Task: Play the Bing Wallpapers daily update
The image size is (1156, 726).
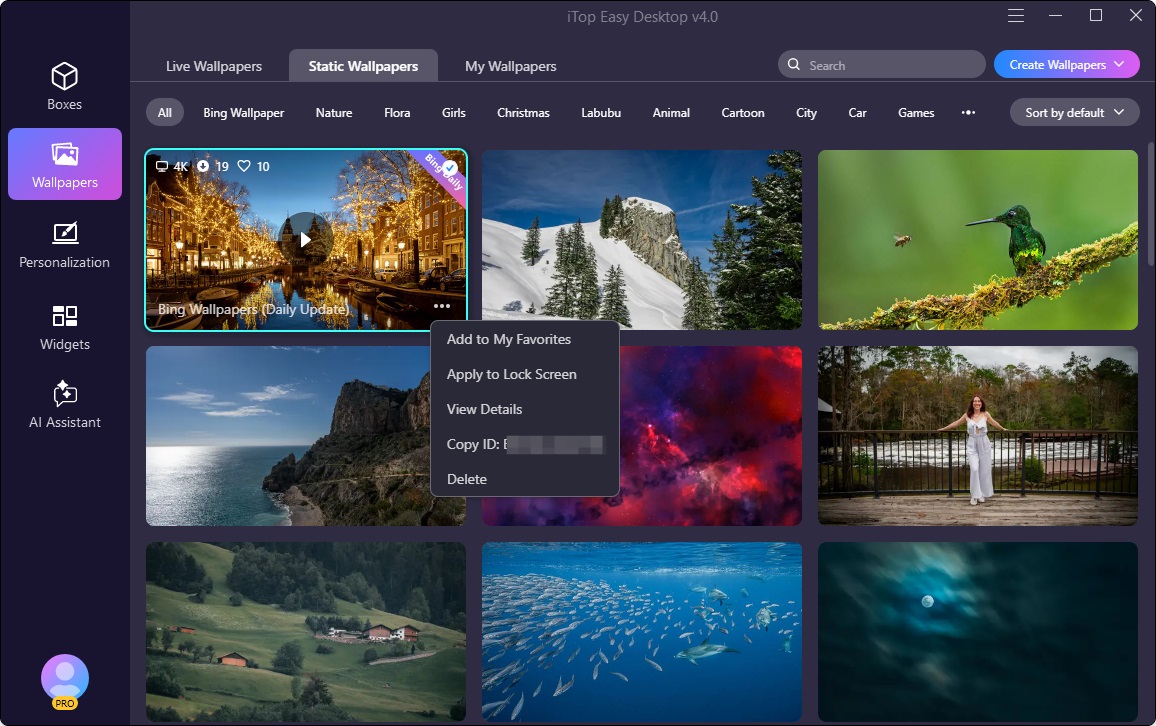Action: [x=305, y=239]
